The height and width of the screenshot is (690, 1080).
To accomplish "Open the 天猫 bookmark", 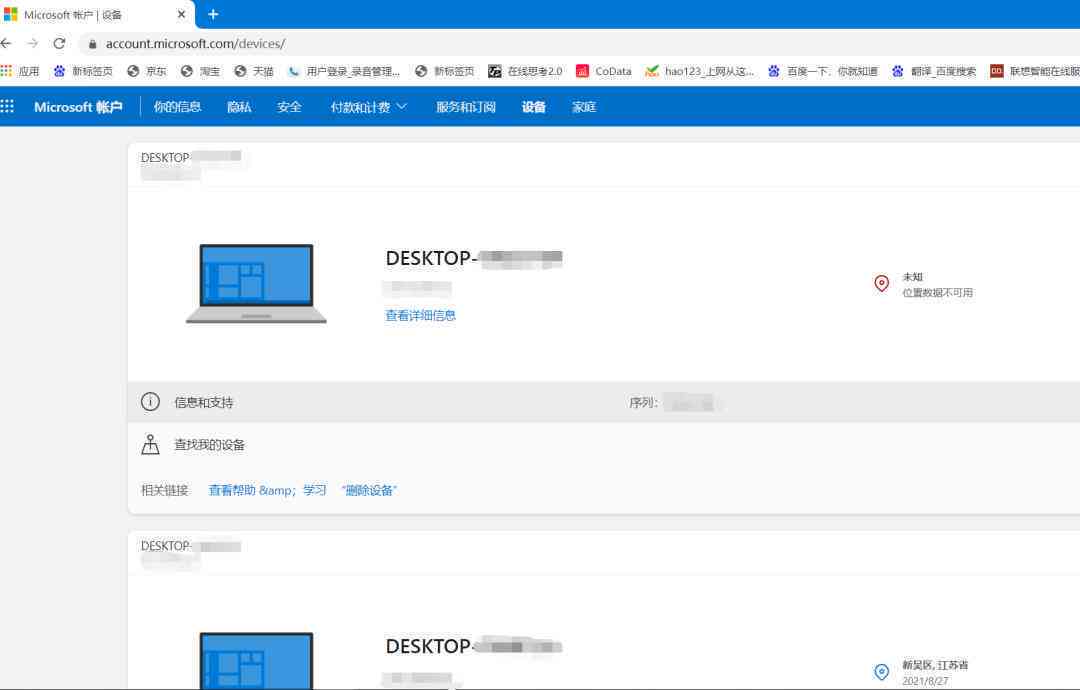I will click(254, 71).
